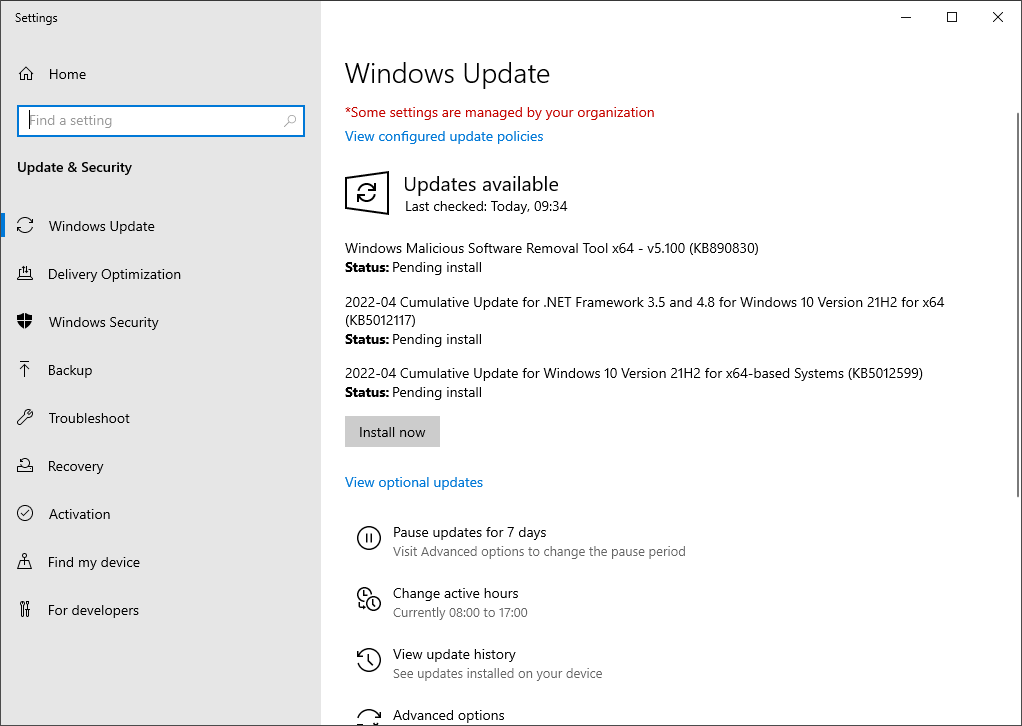The height and width of the screenshot is (726, 1022).
Task: Open Change active hours clock icon
Action: pyautogui.click(x=369, y=599)
